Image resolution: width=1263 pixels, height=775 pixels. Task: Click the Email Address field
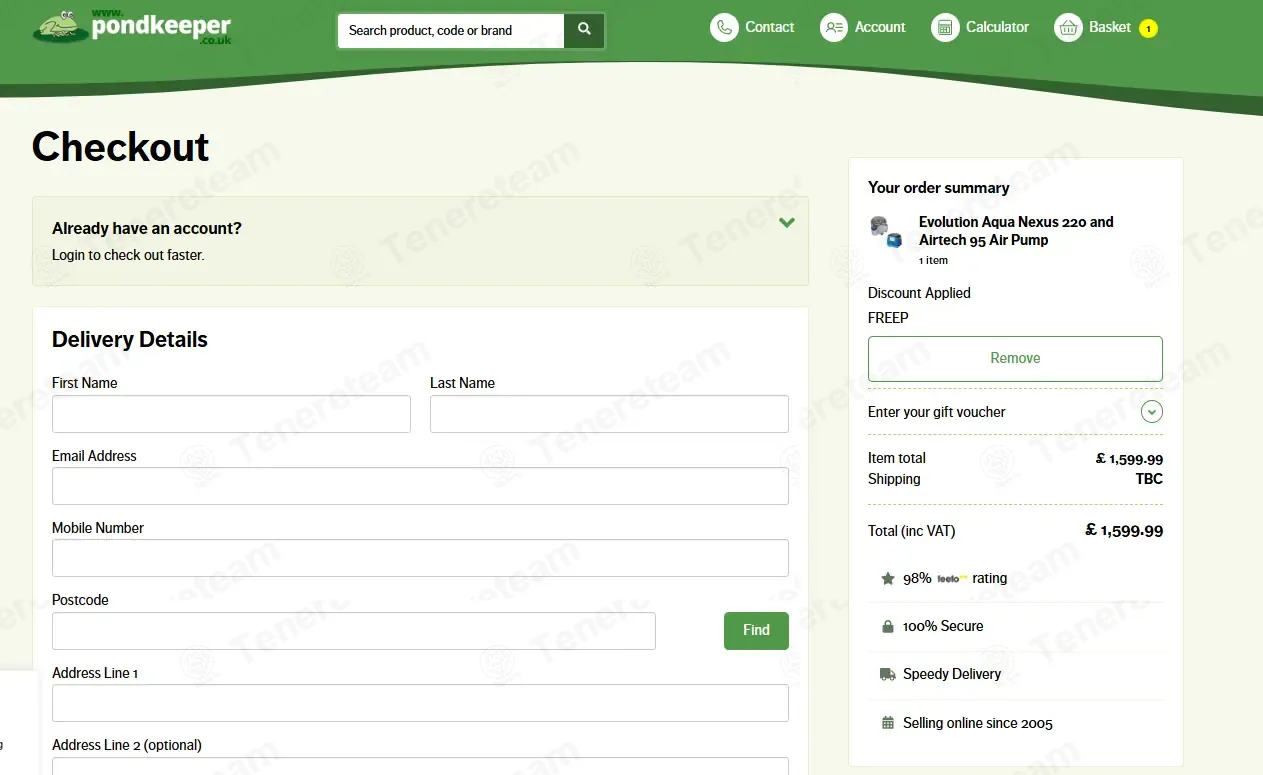click(x=420, y=486)
